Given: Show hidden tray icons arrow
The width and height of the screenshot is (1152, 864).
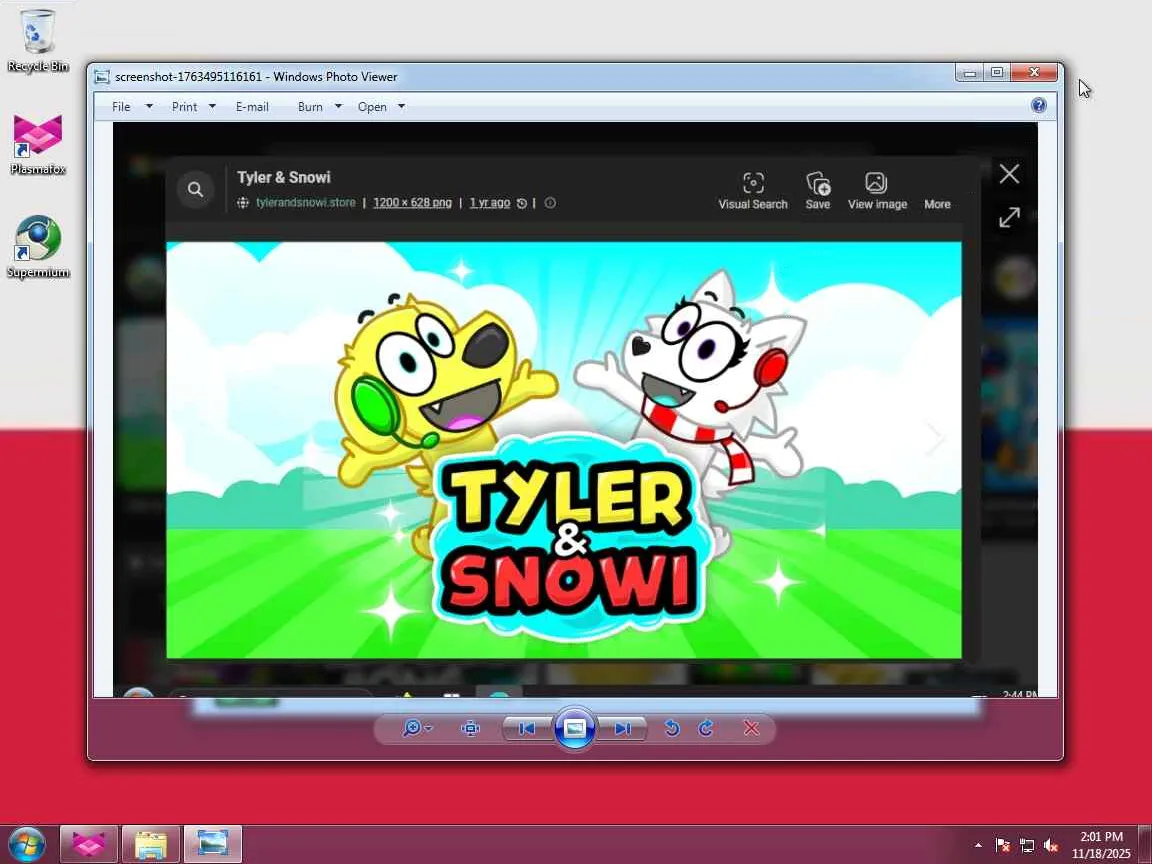Looking at the screenshot, I should point(978,846).
